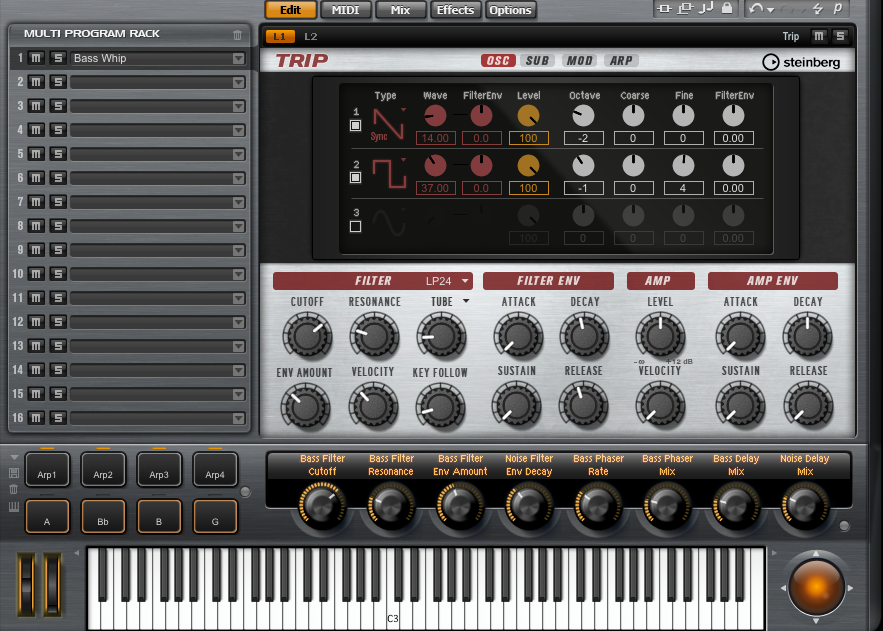This screenshot has height=631, width=883.
Task: Click the keyboard icon beside trigger pads
Action: tap(14, 507)
